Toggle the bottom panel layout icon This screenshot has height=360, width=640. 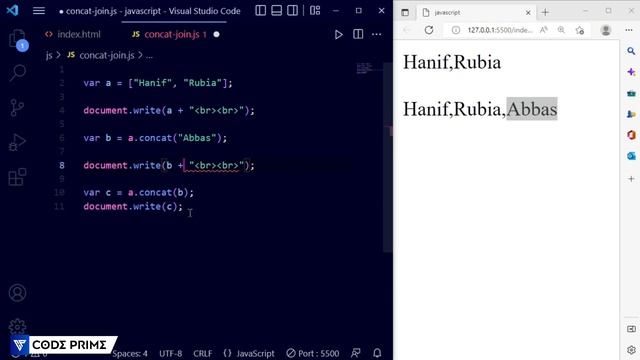(x=276, y=11)
